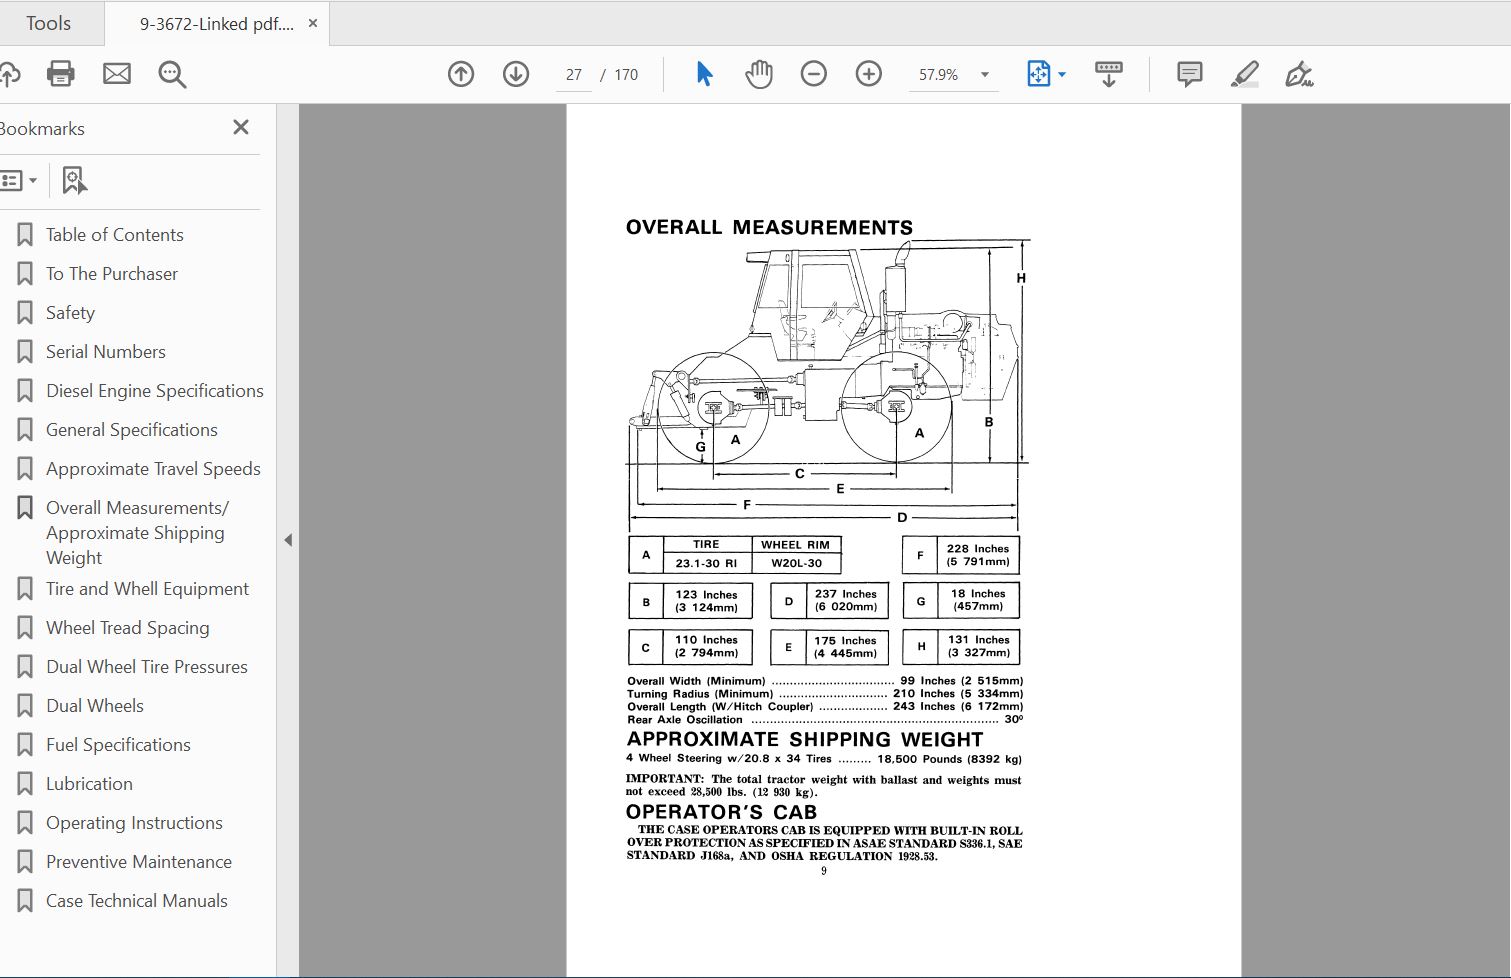This screenshot has width=1511, height=978.
Task: Open the advanced search tool
Action: tap(172, 73)
